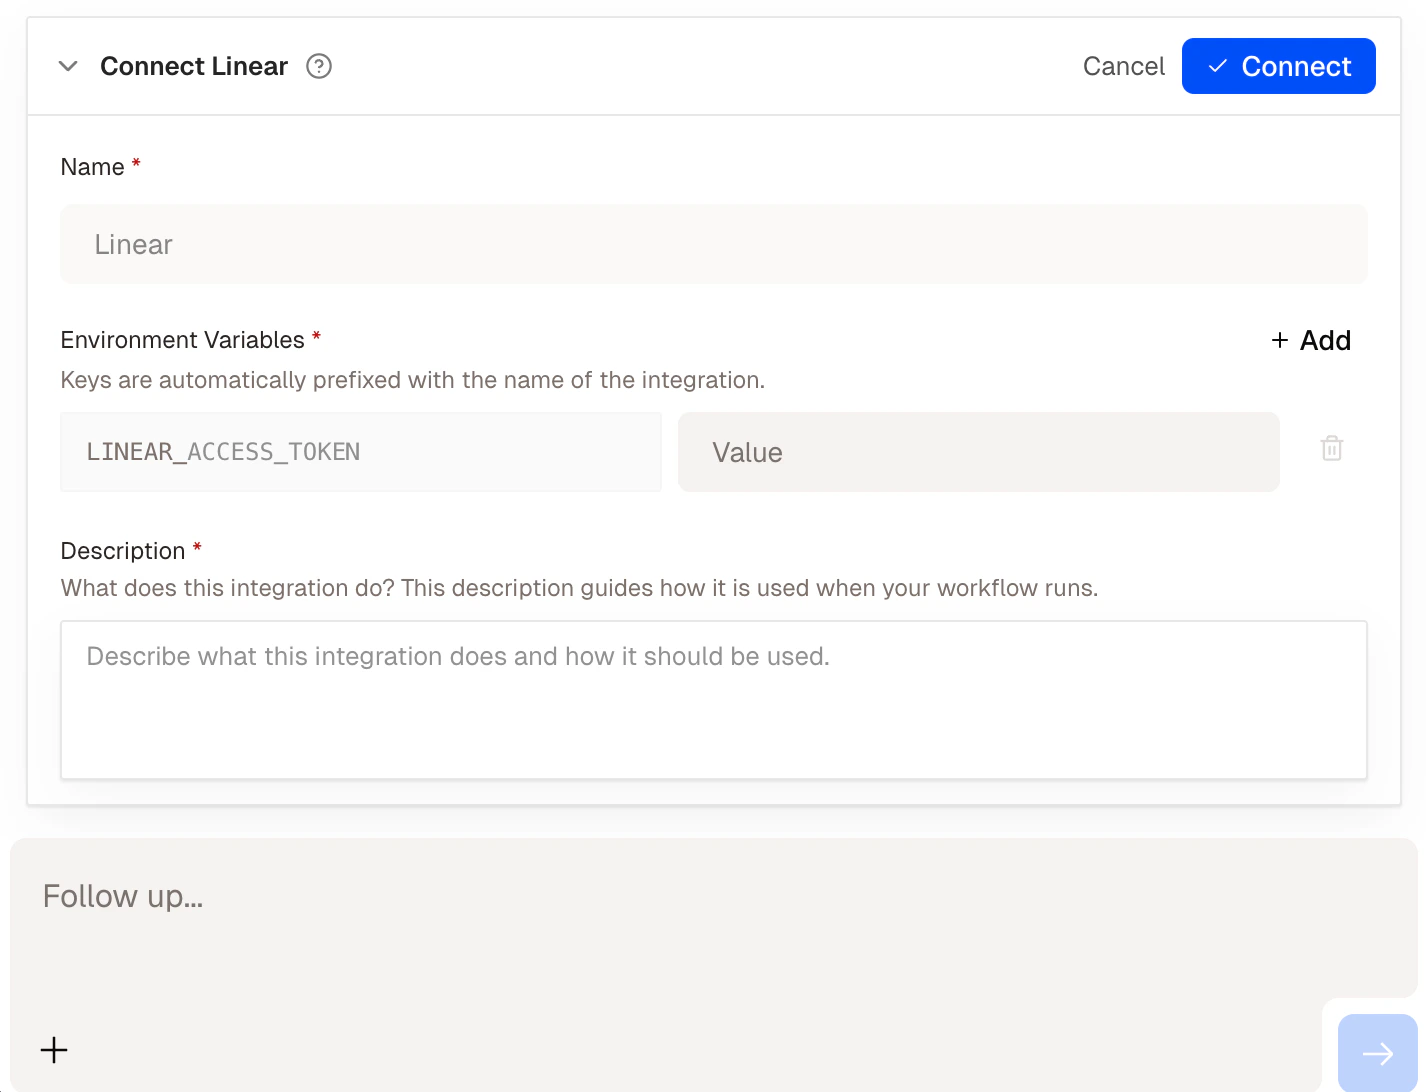Open the help icon beside Connect Linear

click(x=319, y=66)
